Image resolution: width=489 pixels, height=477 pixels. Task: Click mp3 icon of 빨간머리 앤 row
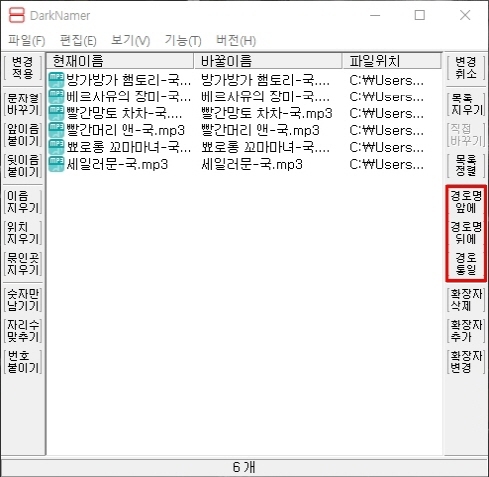(x=56, y=130)
